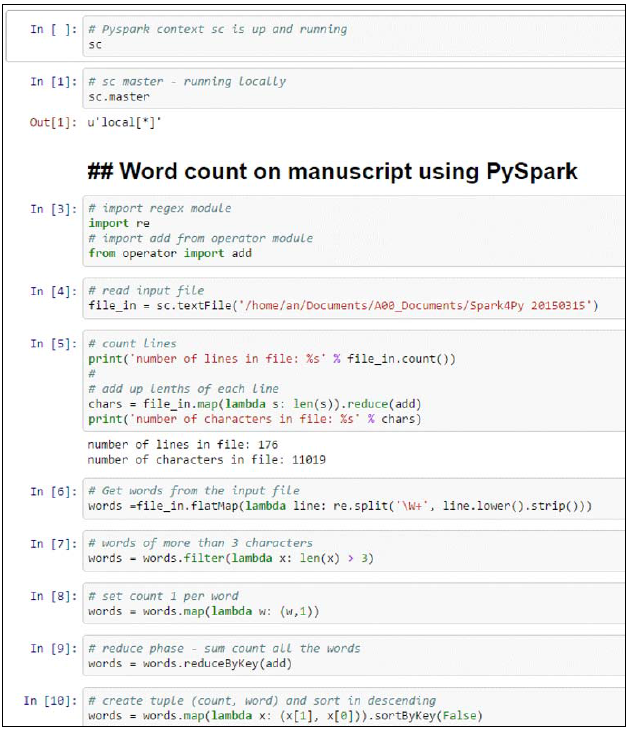Click the output text u'local[*]'
629x729 pixels.
(125, 123)
